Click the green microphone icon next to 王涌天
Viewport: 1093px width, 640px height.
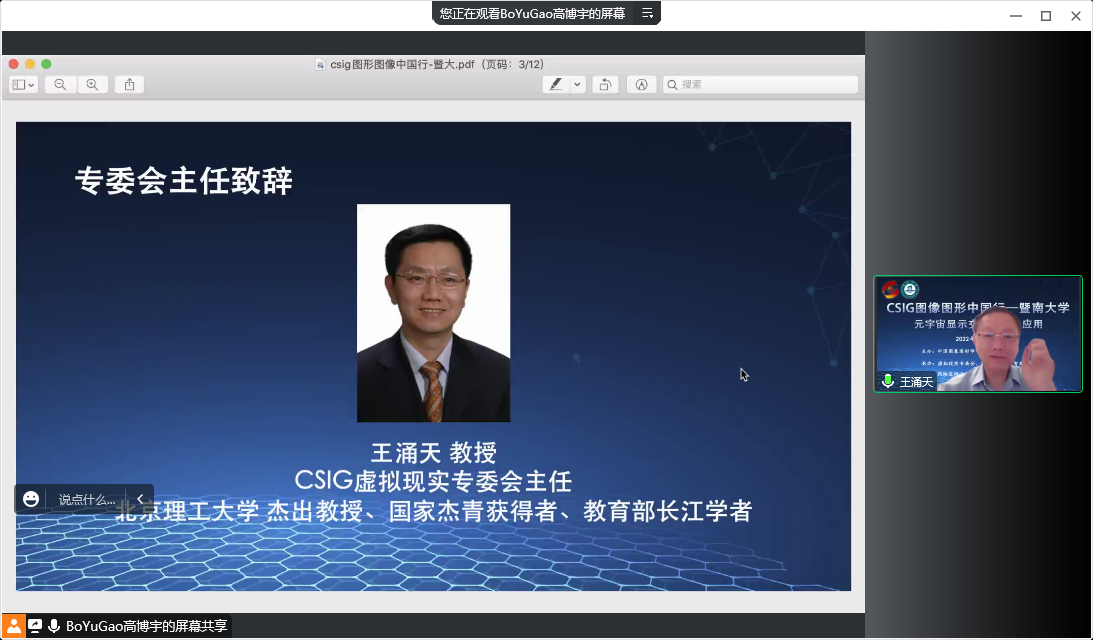click(888, 381)
